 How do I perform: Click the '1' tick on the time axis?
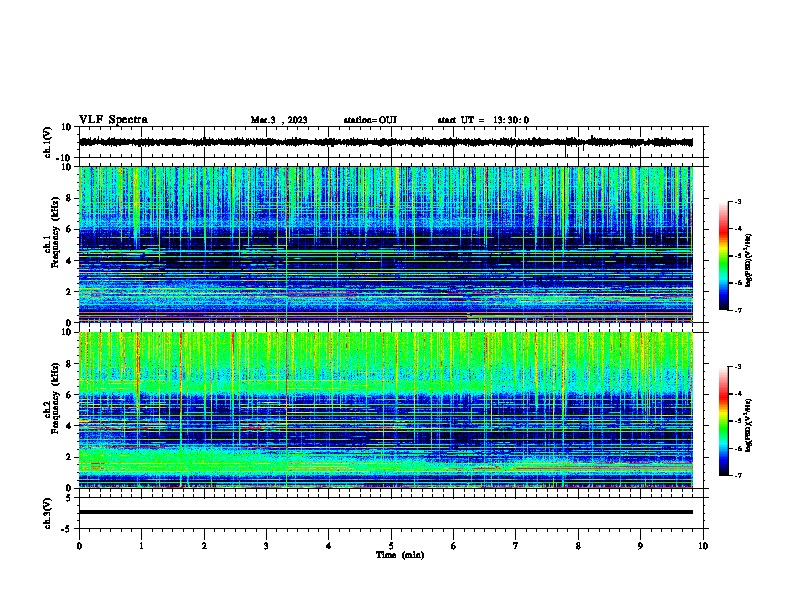[x=141, y=546]
